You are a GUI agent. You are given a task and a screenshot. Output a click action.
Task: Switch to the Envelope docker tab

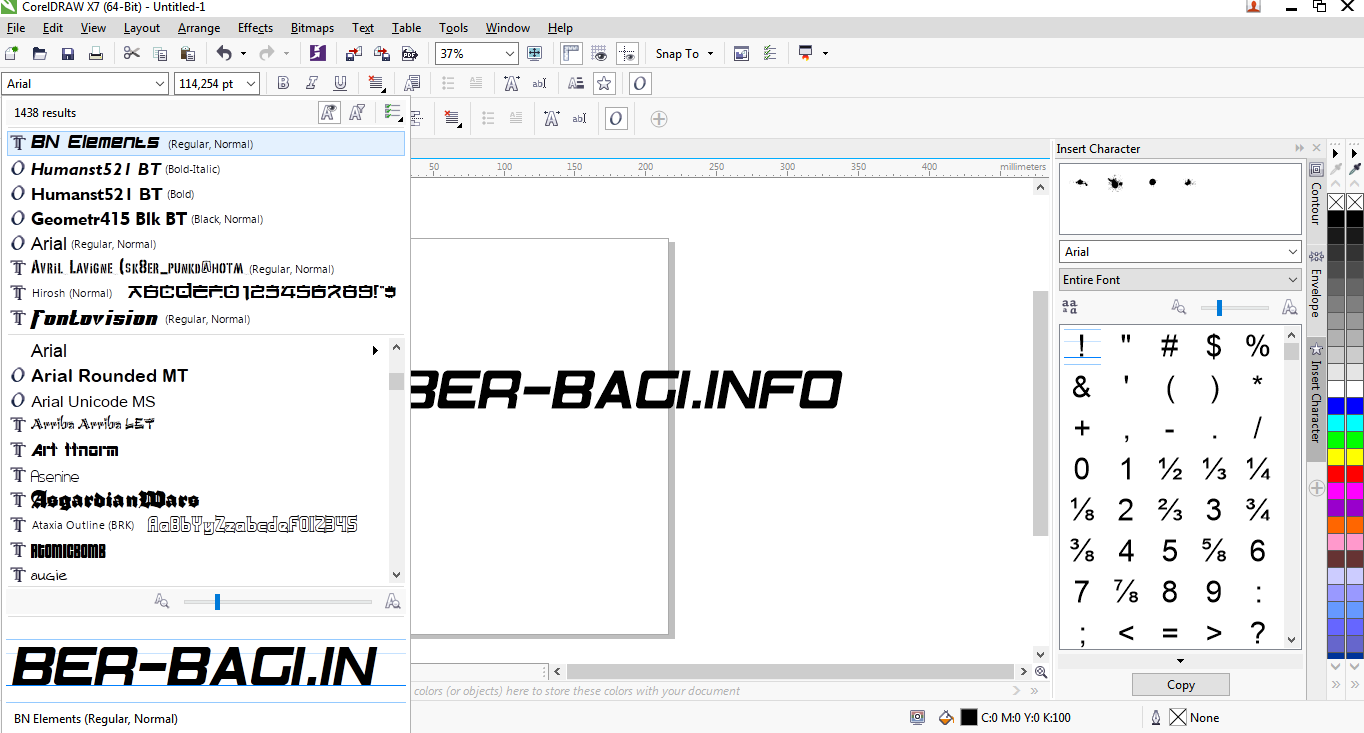(x=1316, y=286)
